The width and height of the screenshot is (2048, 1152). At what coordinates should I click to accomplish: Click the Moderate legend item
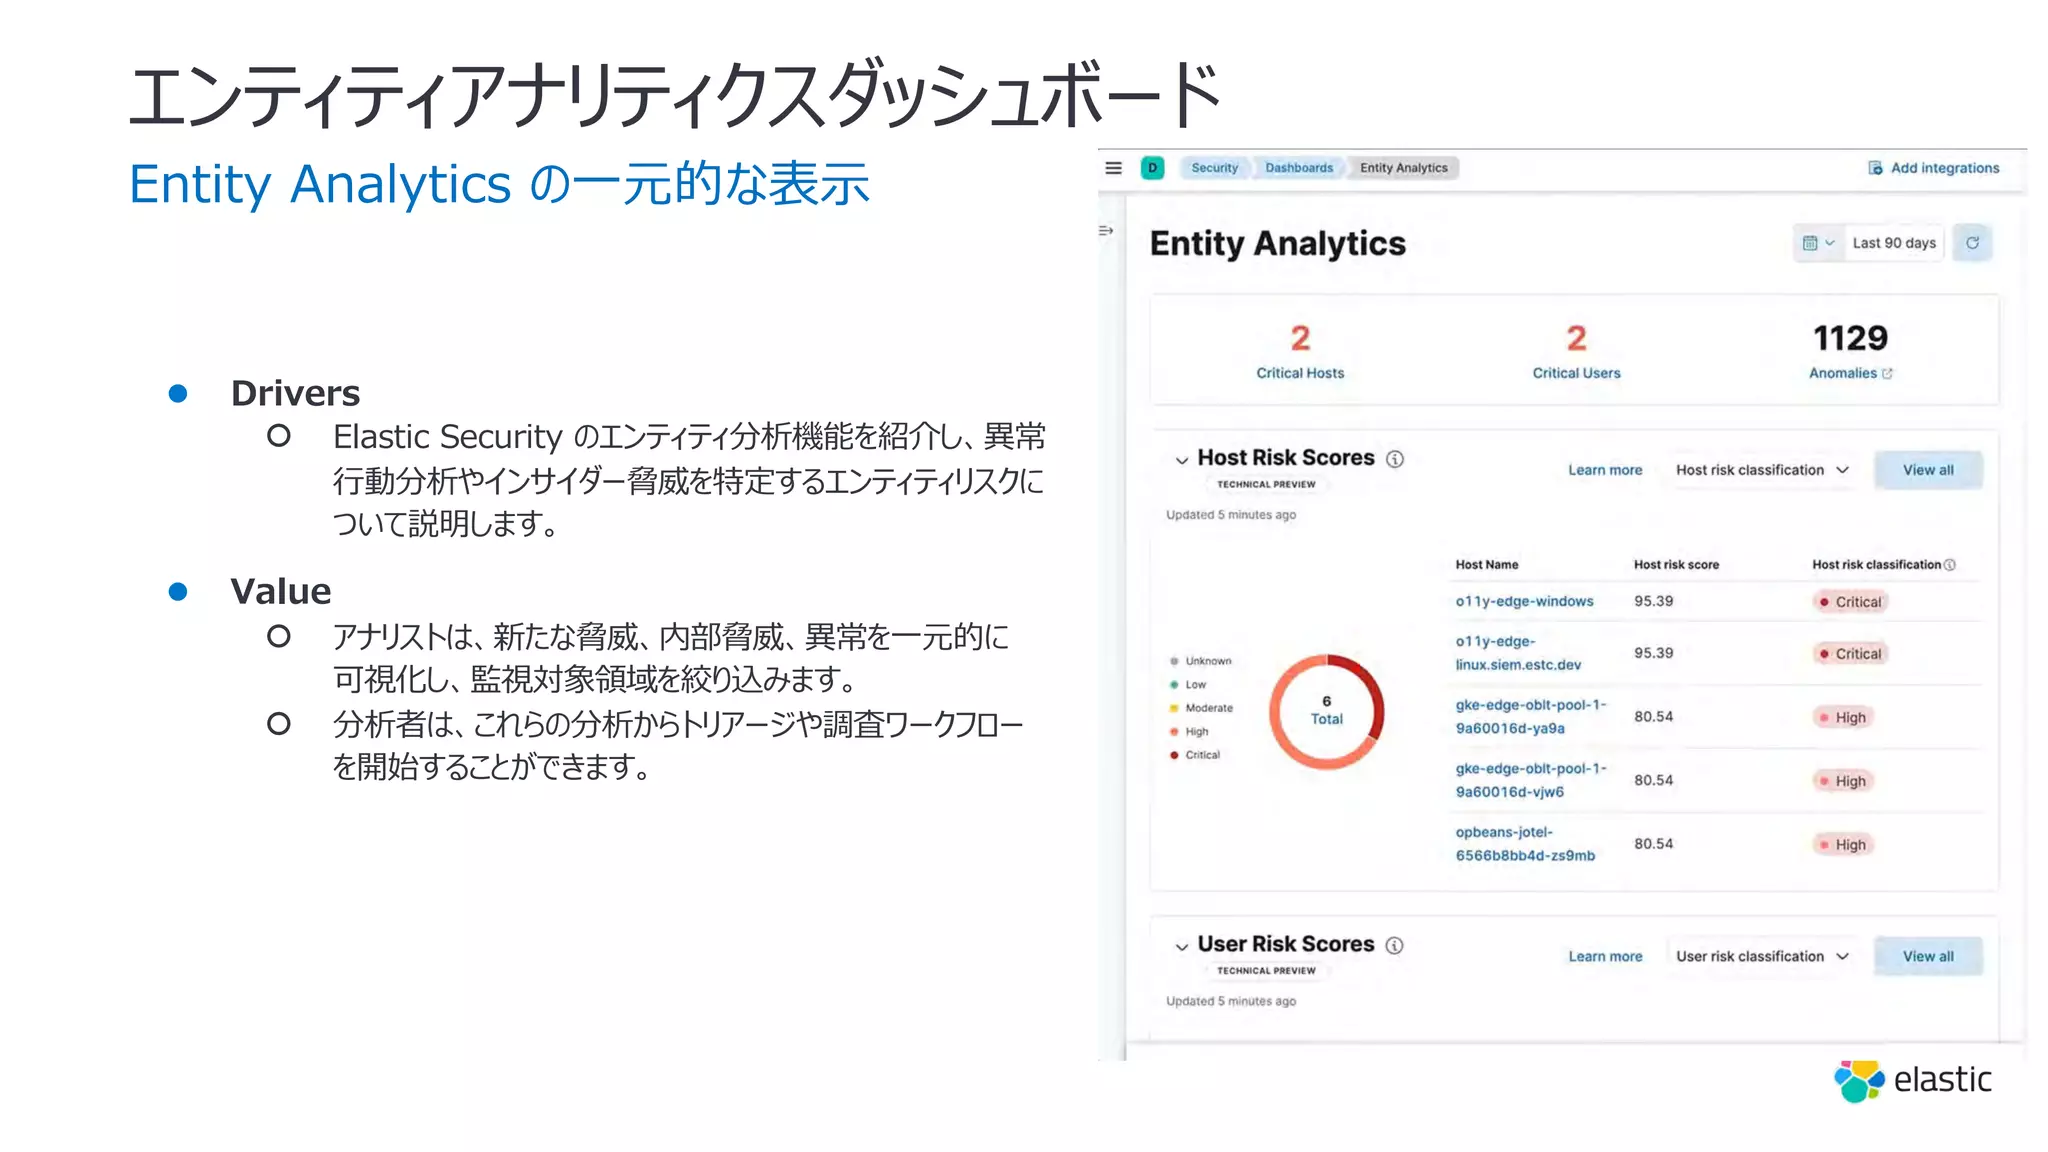tap(1201, 708)
